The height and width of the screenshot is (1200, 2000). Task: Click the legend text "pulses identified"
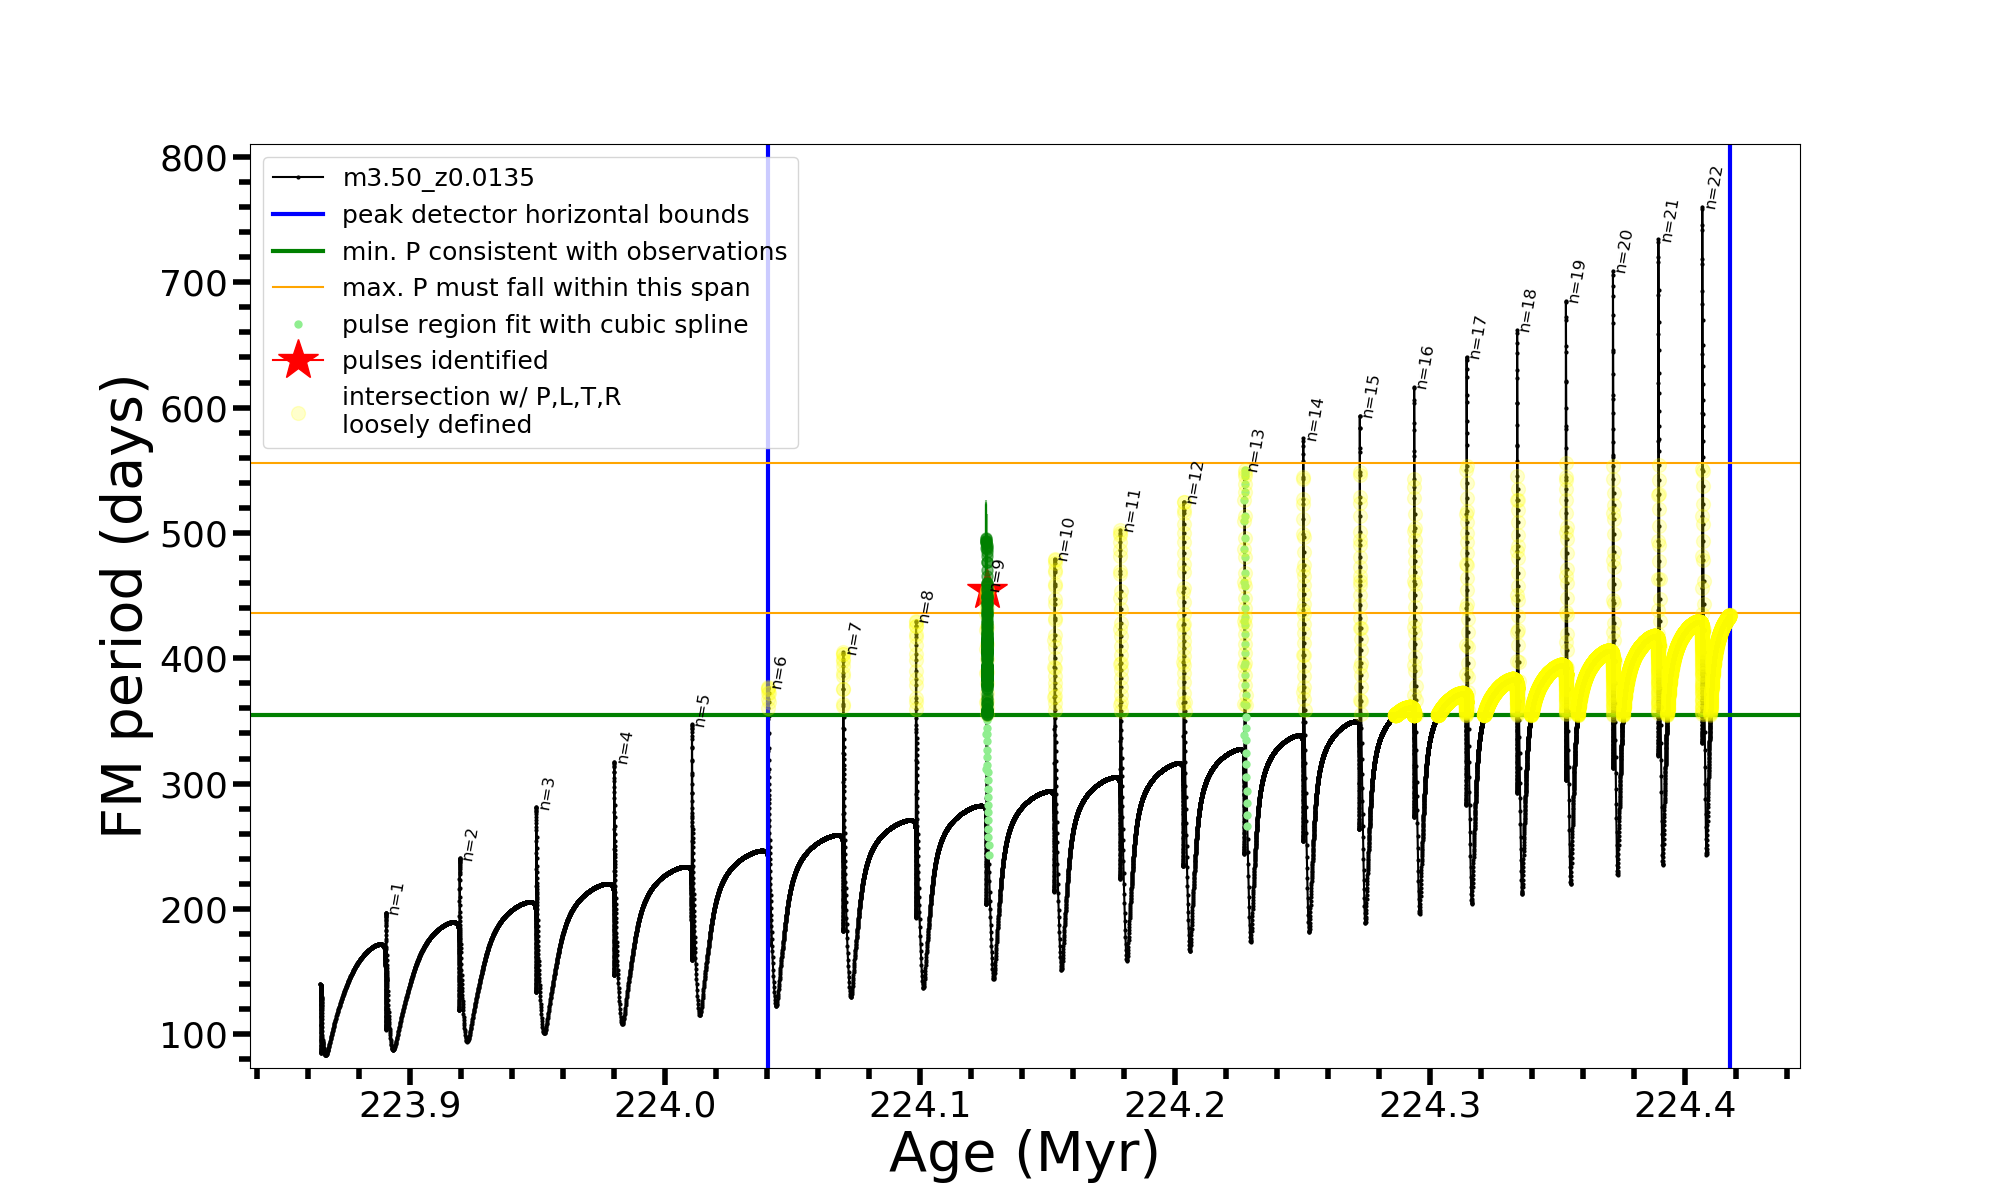tap(445, 360)
